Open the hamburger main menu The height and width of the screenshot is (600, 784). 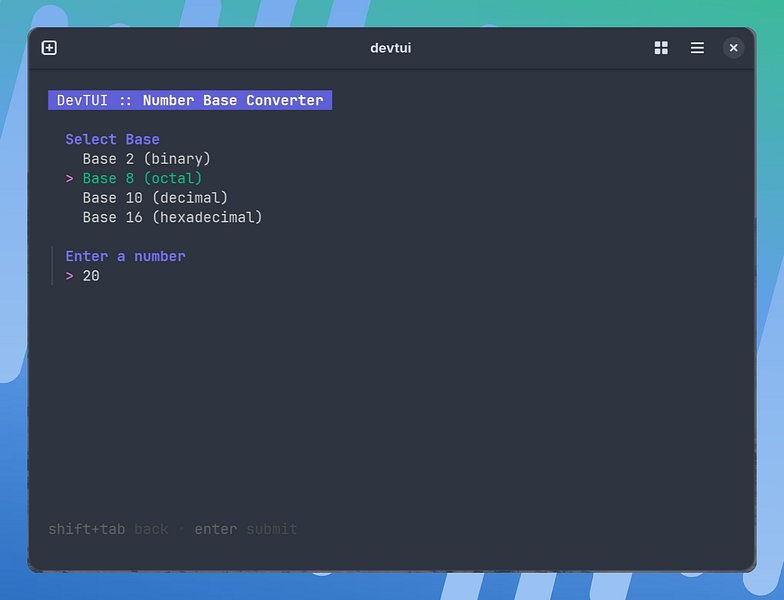pos(697,48)
